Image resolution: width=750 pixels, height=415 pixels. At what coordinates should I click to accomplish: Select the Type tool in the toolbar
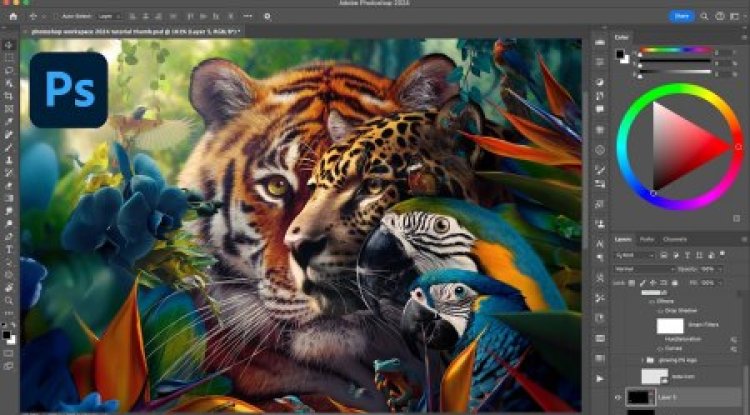[x=9, y=249]
